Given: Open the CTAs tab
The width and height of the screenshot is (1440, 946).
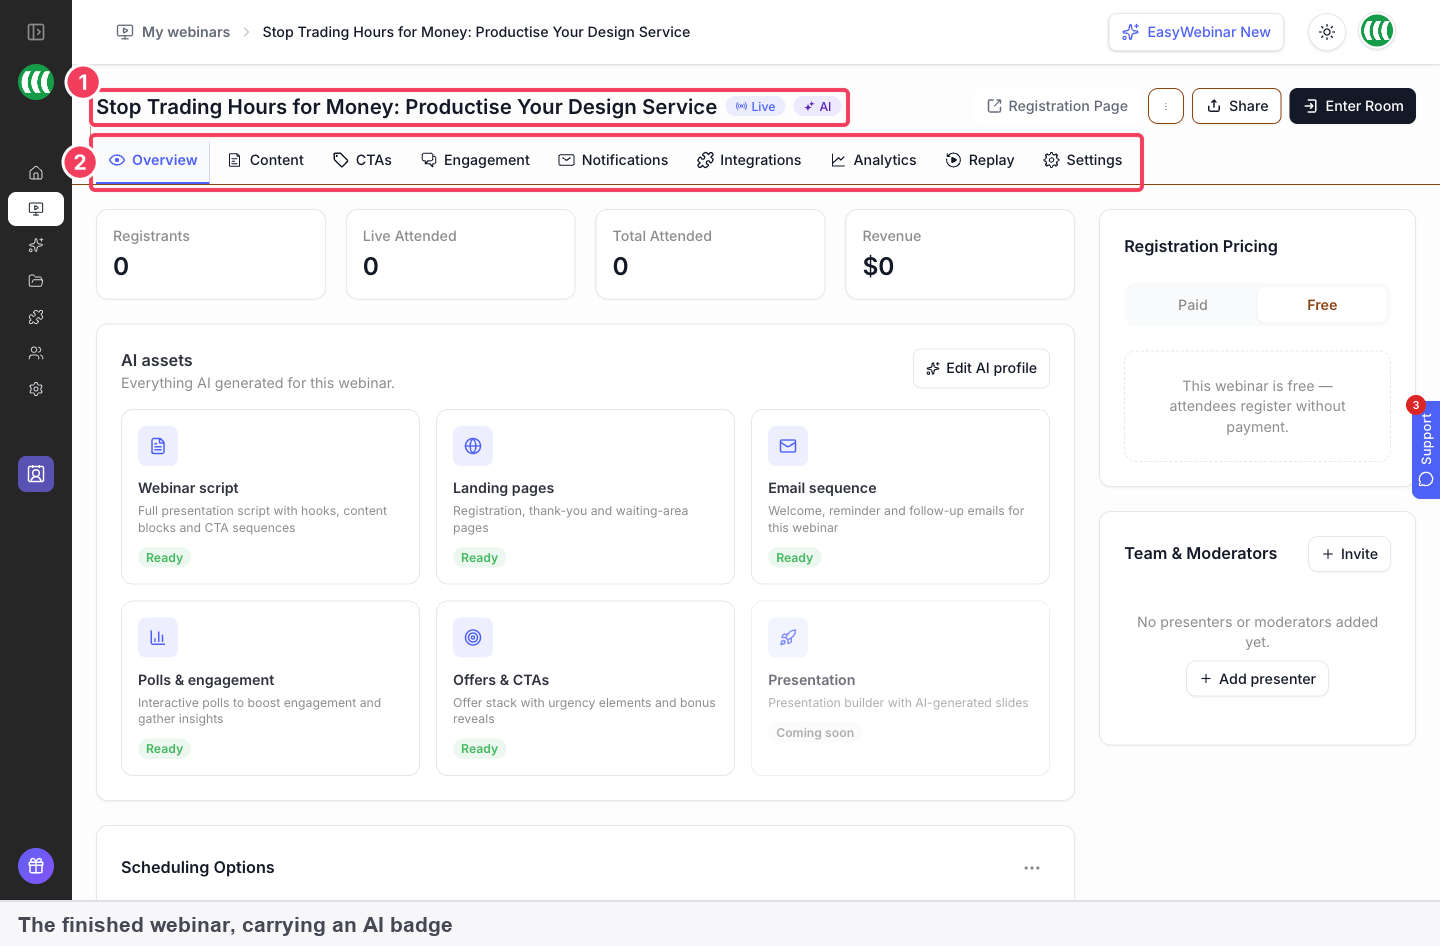Looking at the screenshot, I should click(x=362, y=160).
